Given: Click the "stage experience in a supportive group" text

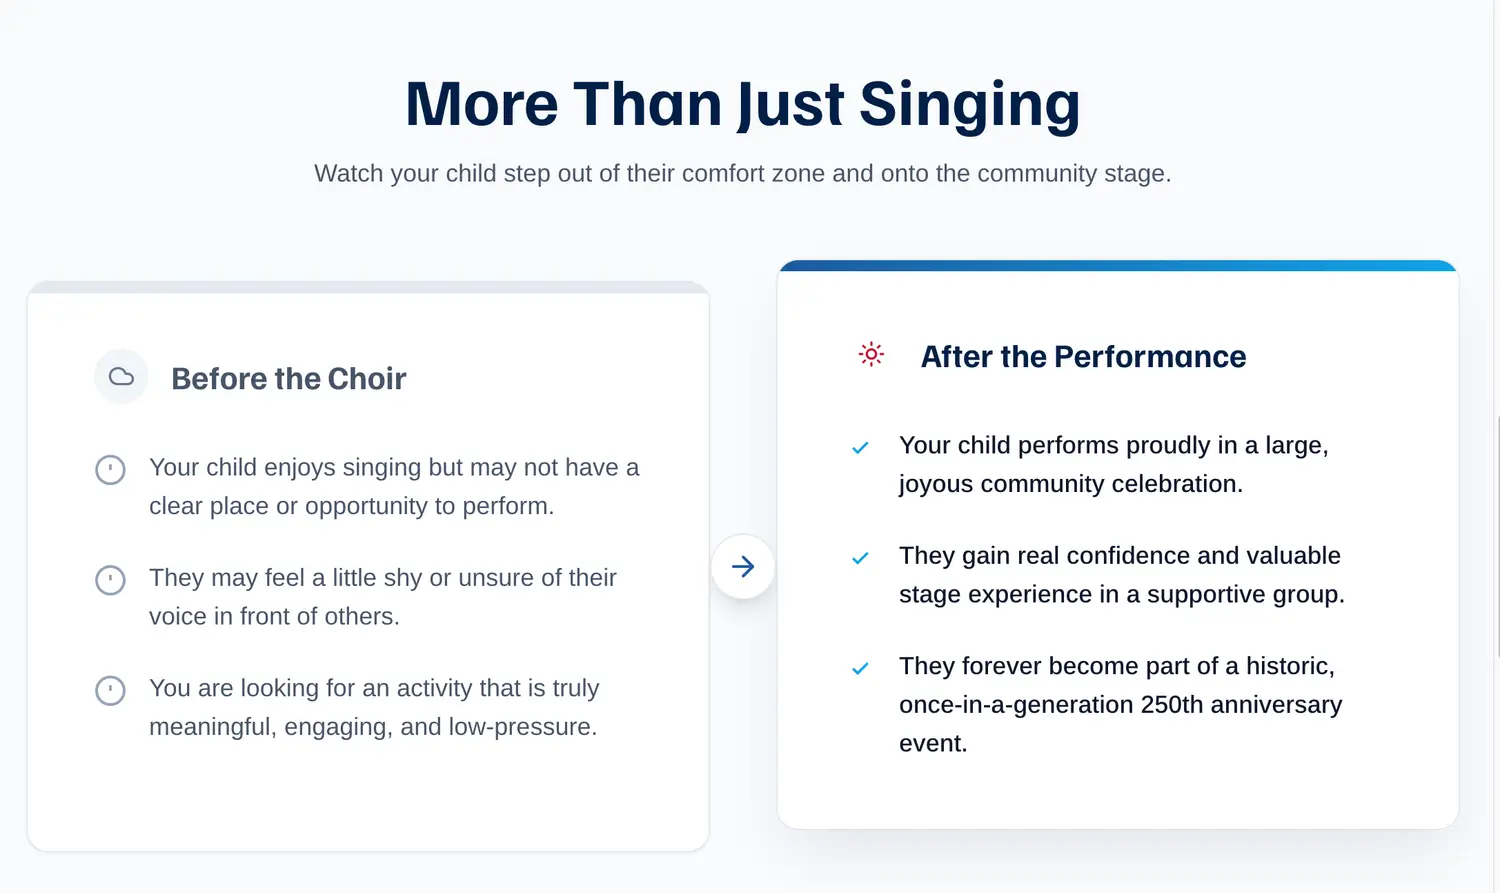Looking at the screenshot, I should click(1121, 594).
